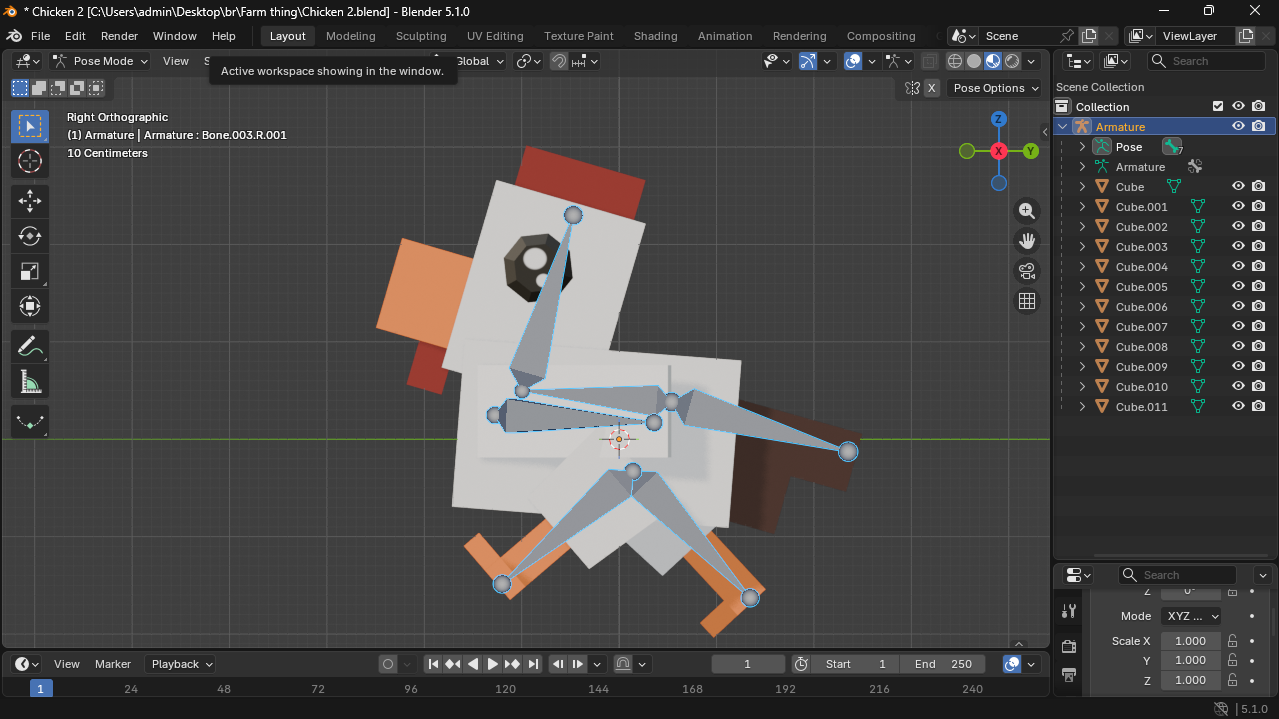Select the Scale tool

30,271
